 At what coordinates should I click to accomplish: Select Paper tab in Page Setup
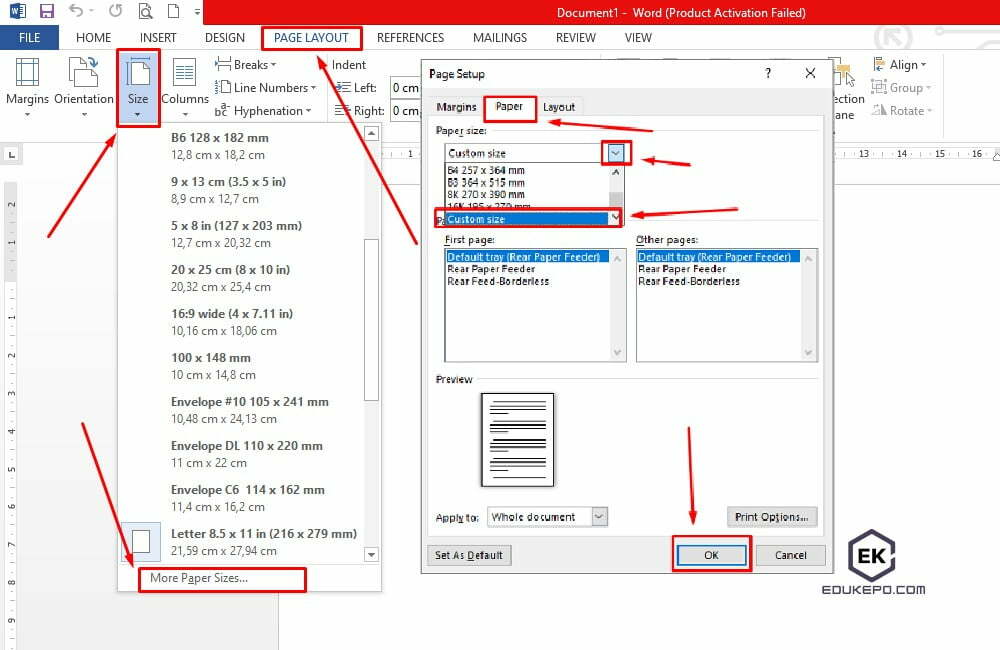(x=509, y=107)
